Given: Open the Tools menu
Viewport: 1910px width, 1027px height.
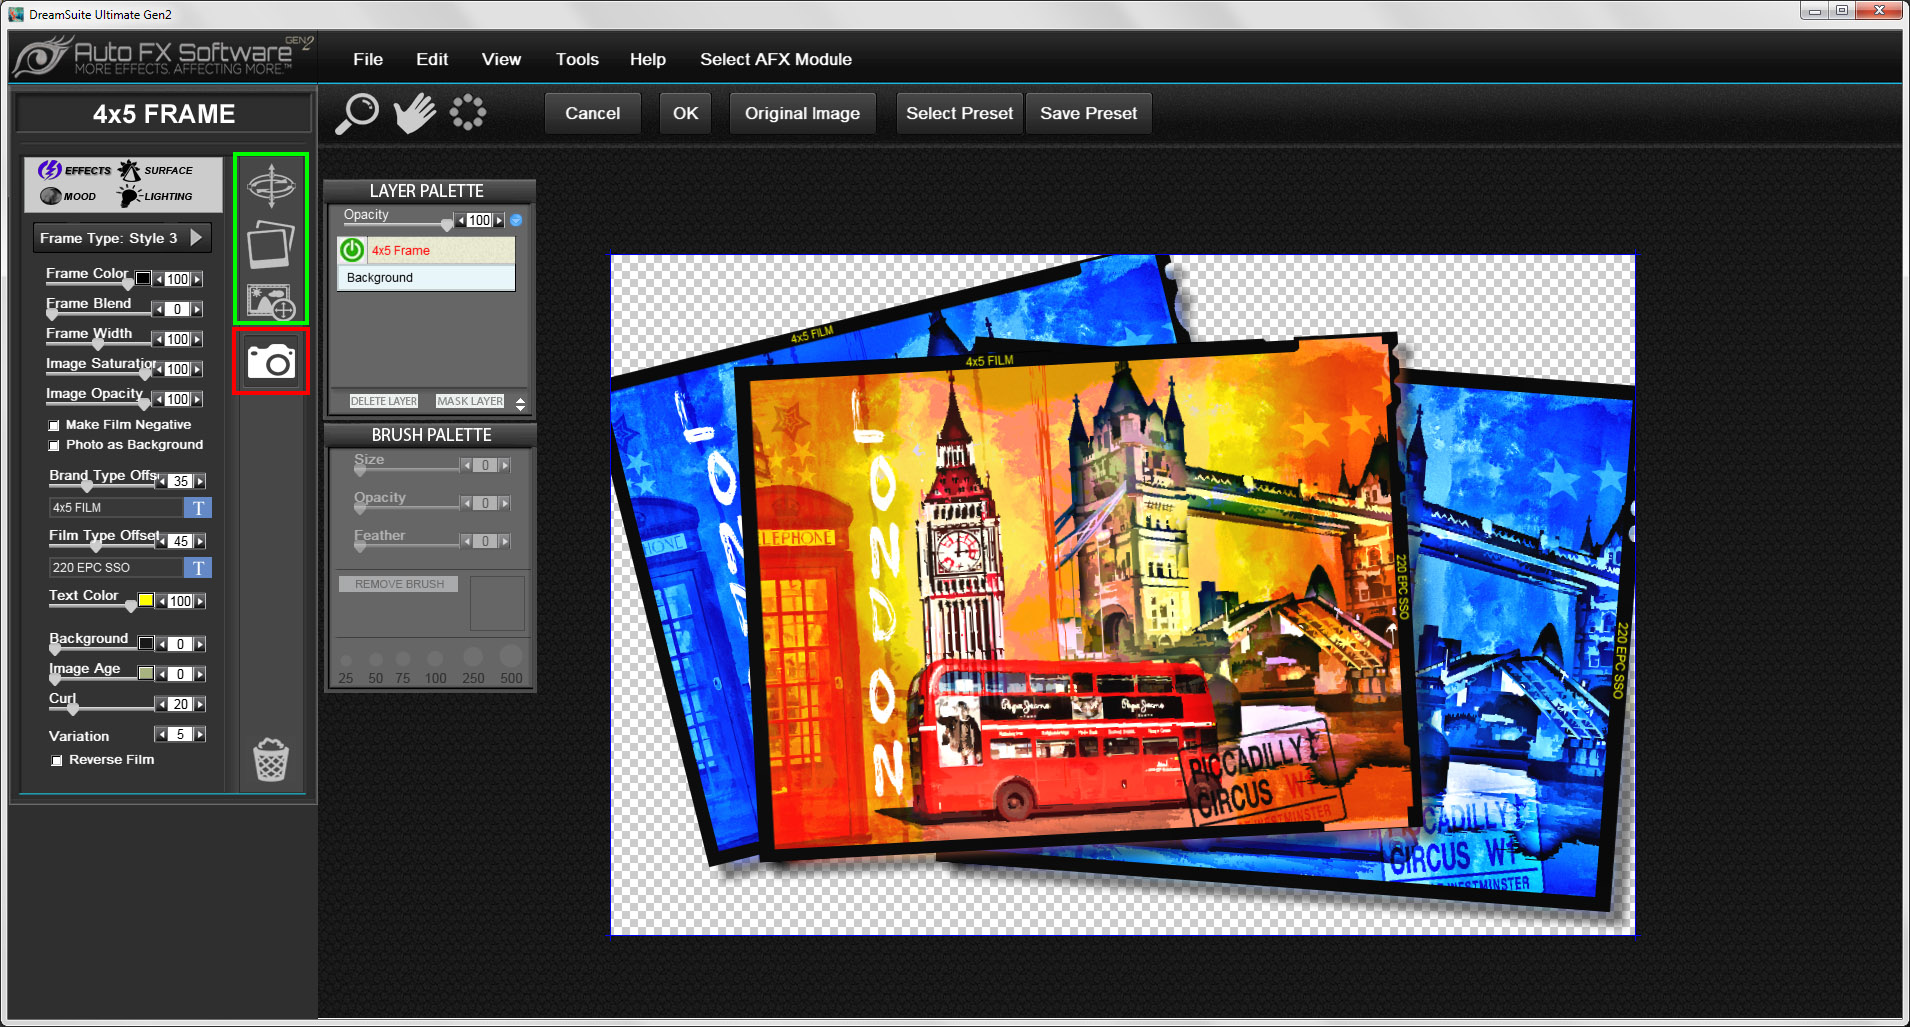Looking at the screenshot, I should click(x=577, y=59).
